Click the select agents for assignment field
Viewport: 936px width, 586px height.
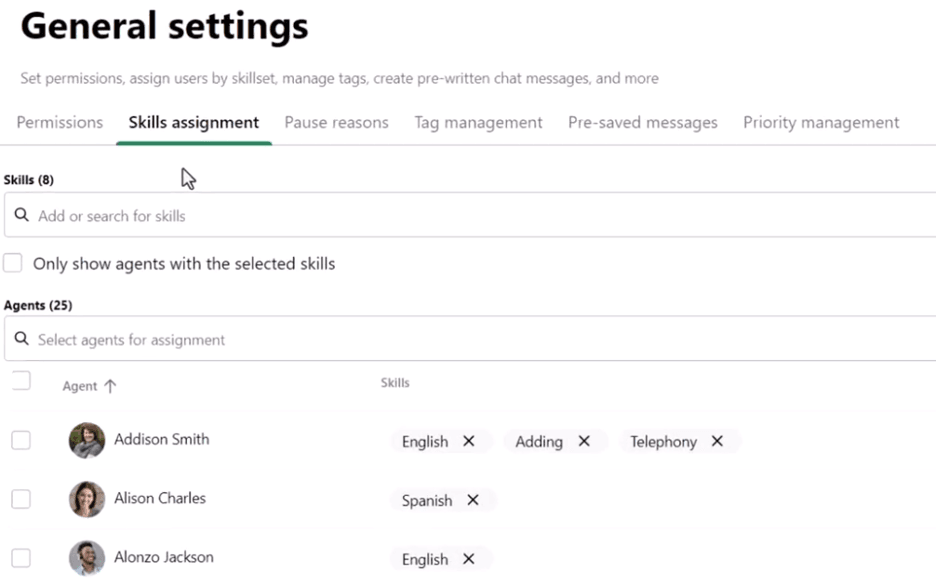[200, 339]
